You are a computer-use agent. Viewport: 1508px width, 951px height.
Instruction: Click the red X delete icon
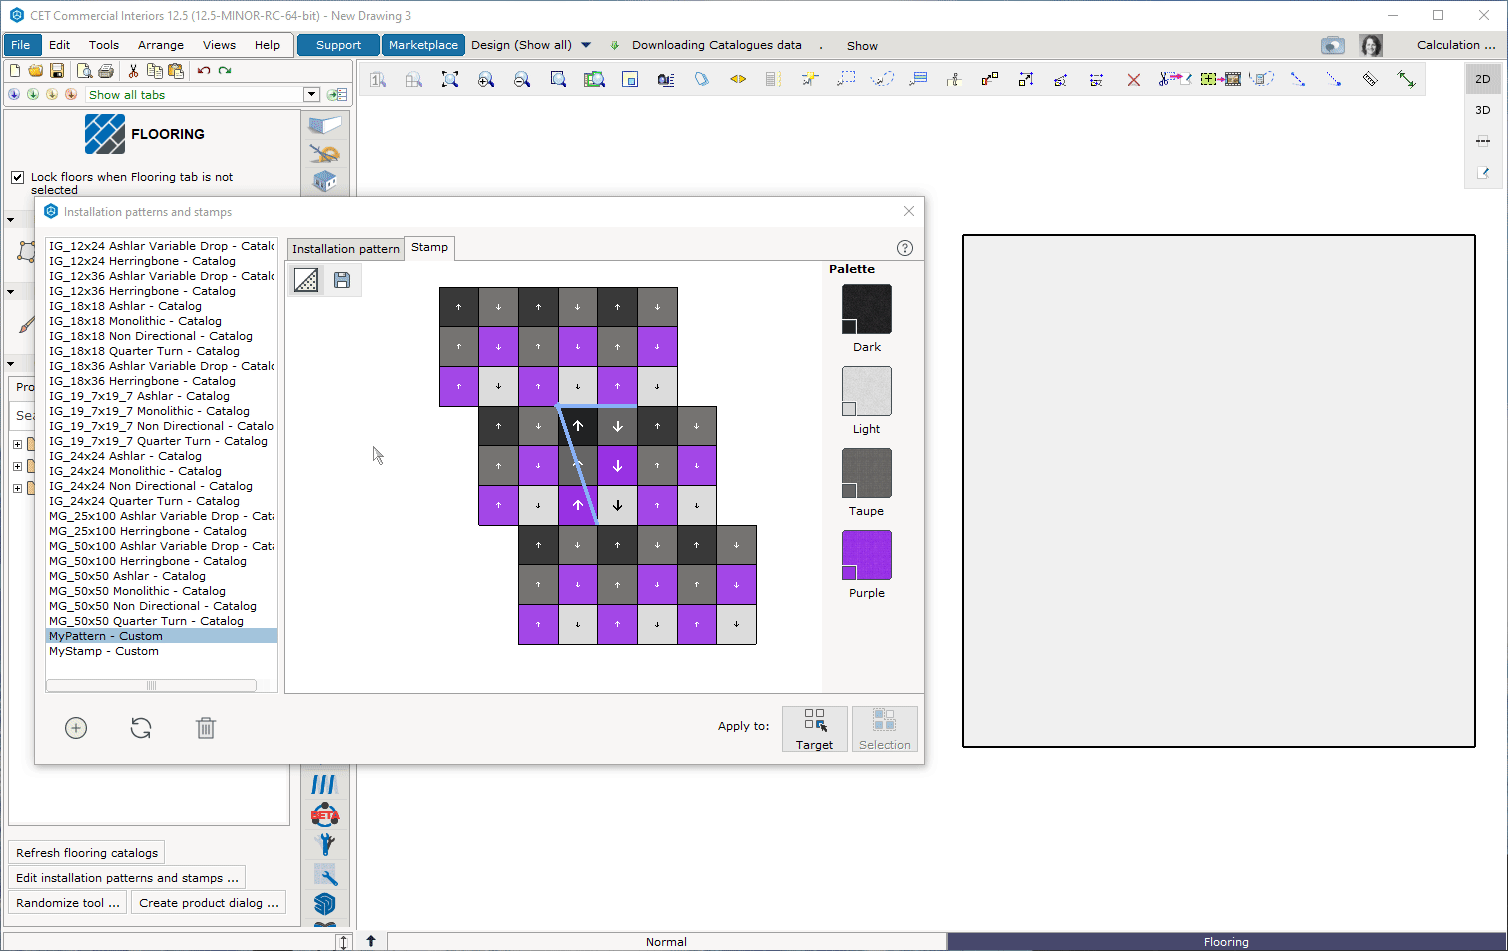(1134, 79)
